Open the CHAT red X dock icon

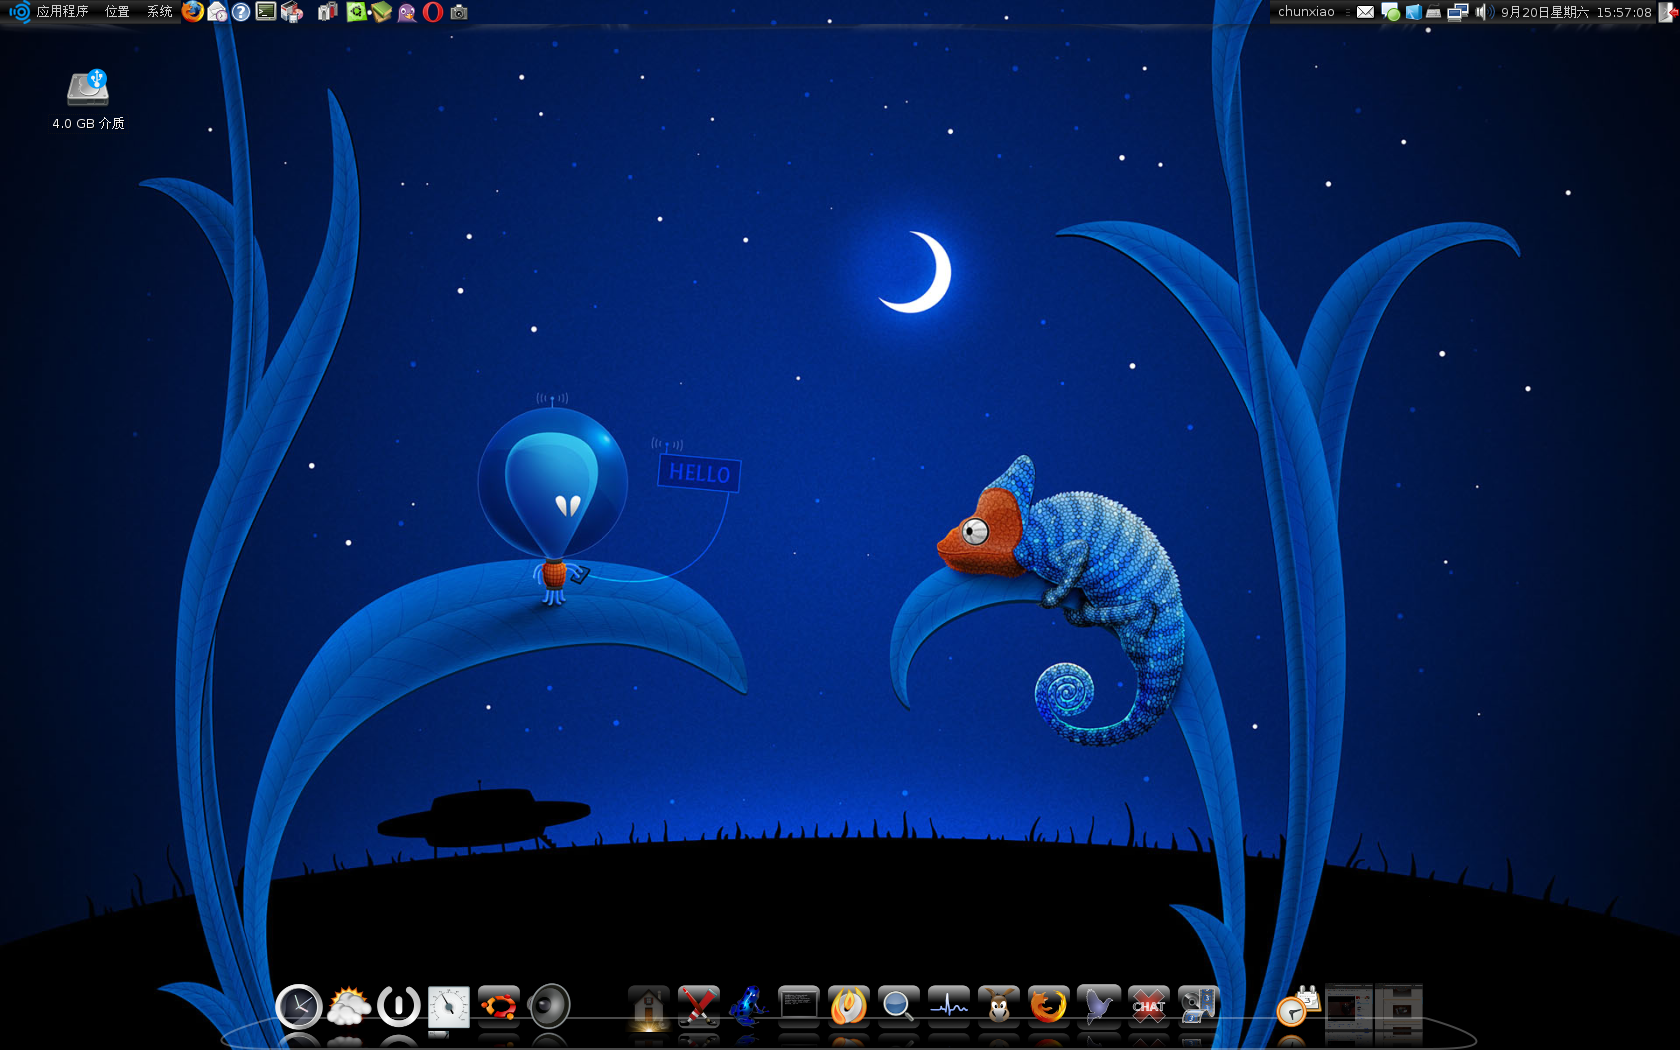[1148, 1006]
